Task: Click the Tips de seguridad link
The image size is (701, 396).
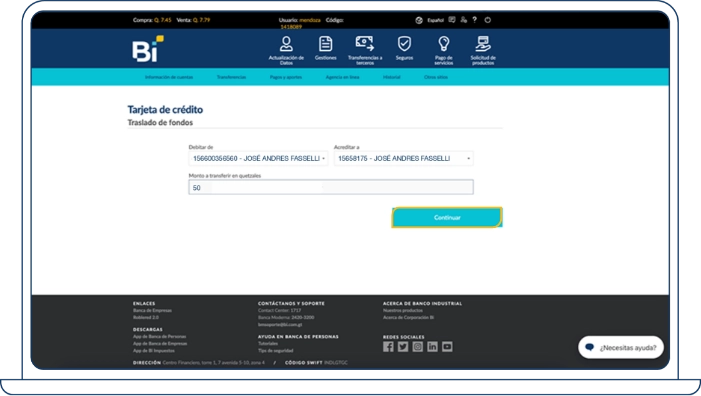Action: (x=276, y=351)
